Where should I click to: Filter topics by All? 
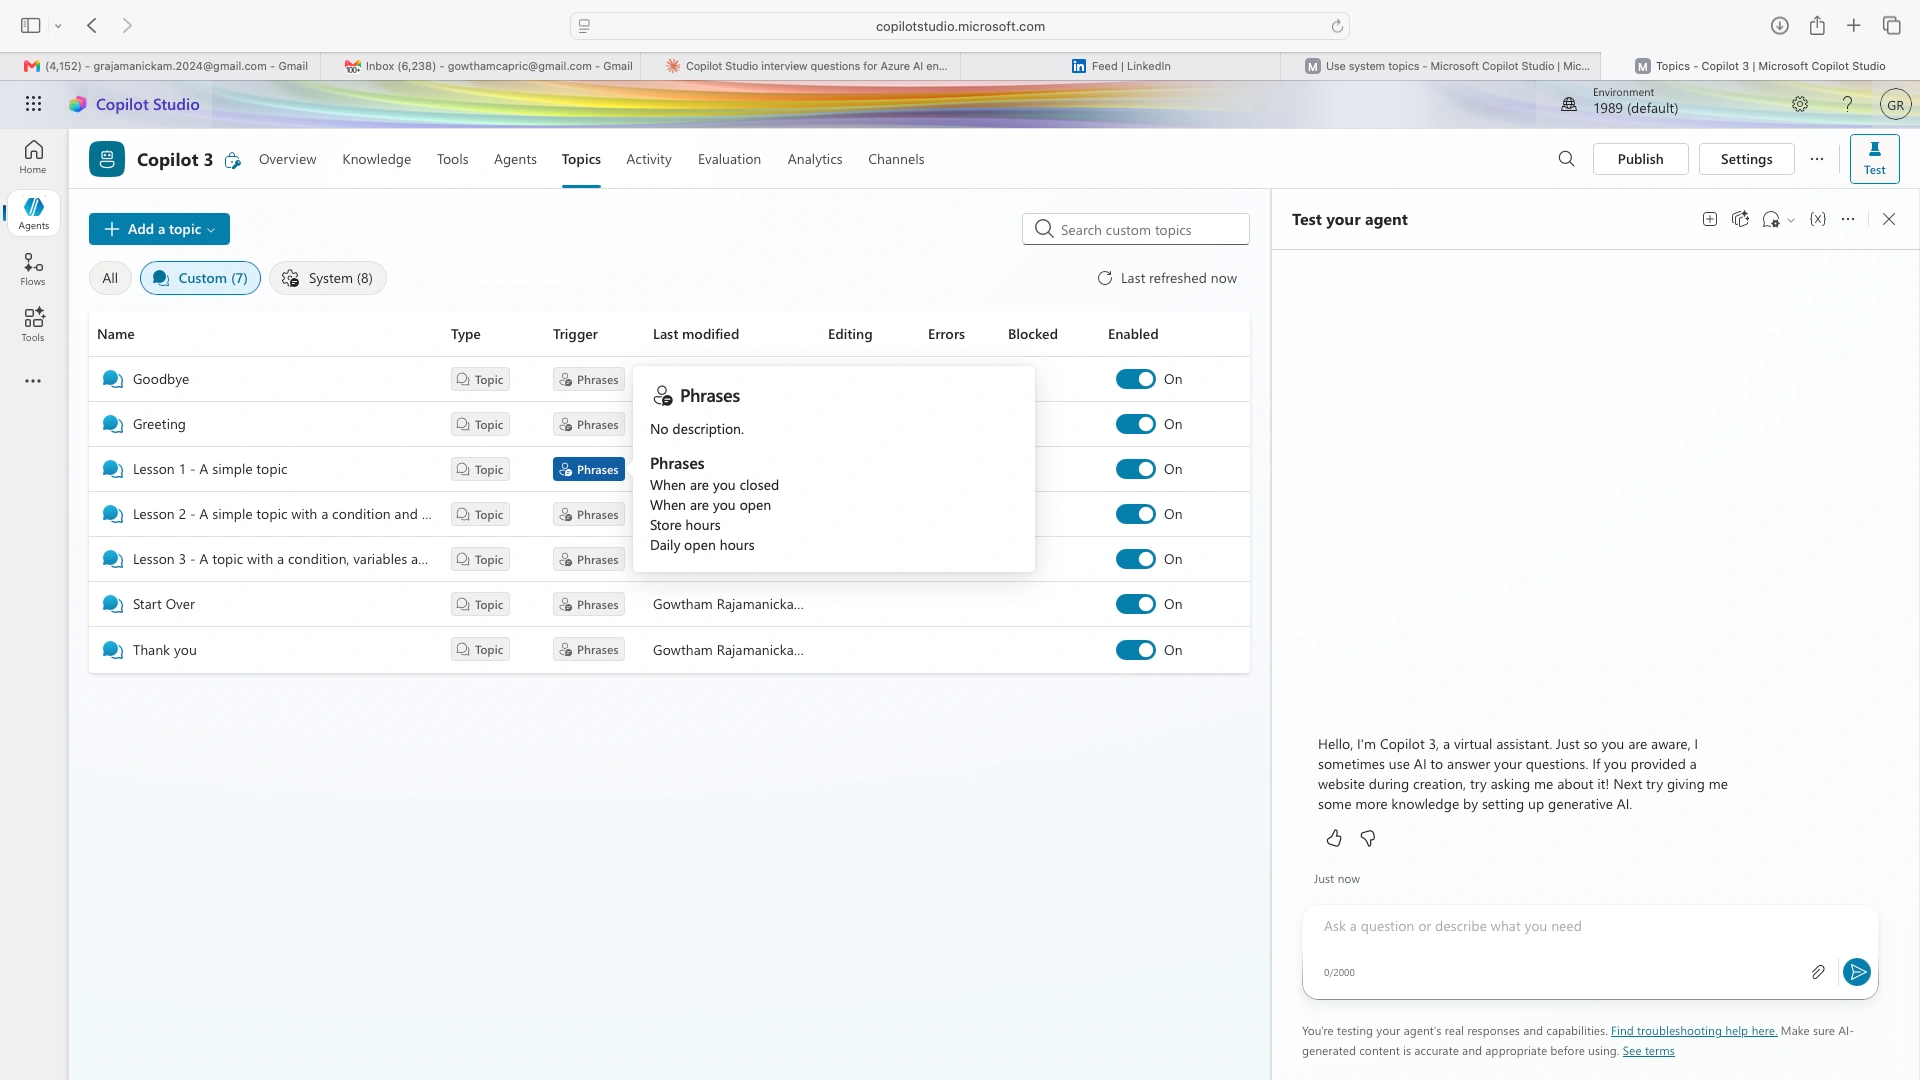click(x=110, y=278)
